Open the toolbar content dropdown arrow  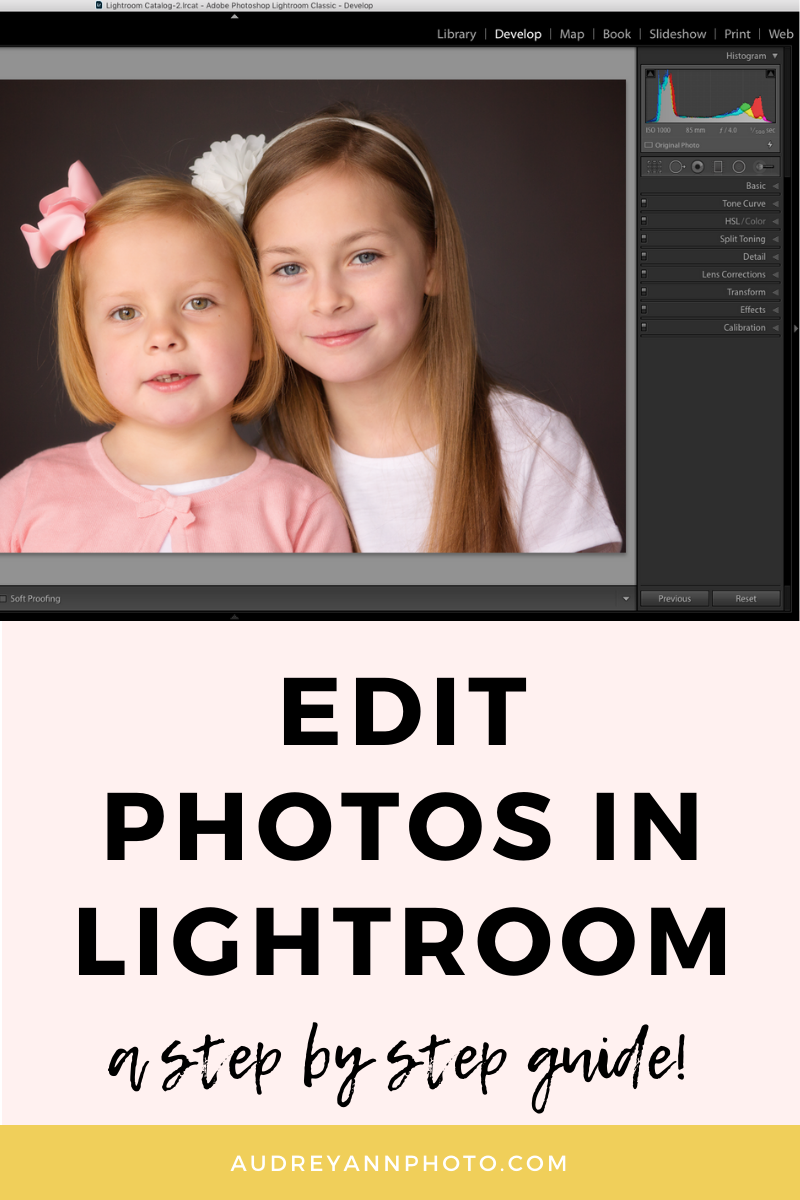pos(627,599)
